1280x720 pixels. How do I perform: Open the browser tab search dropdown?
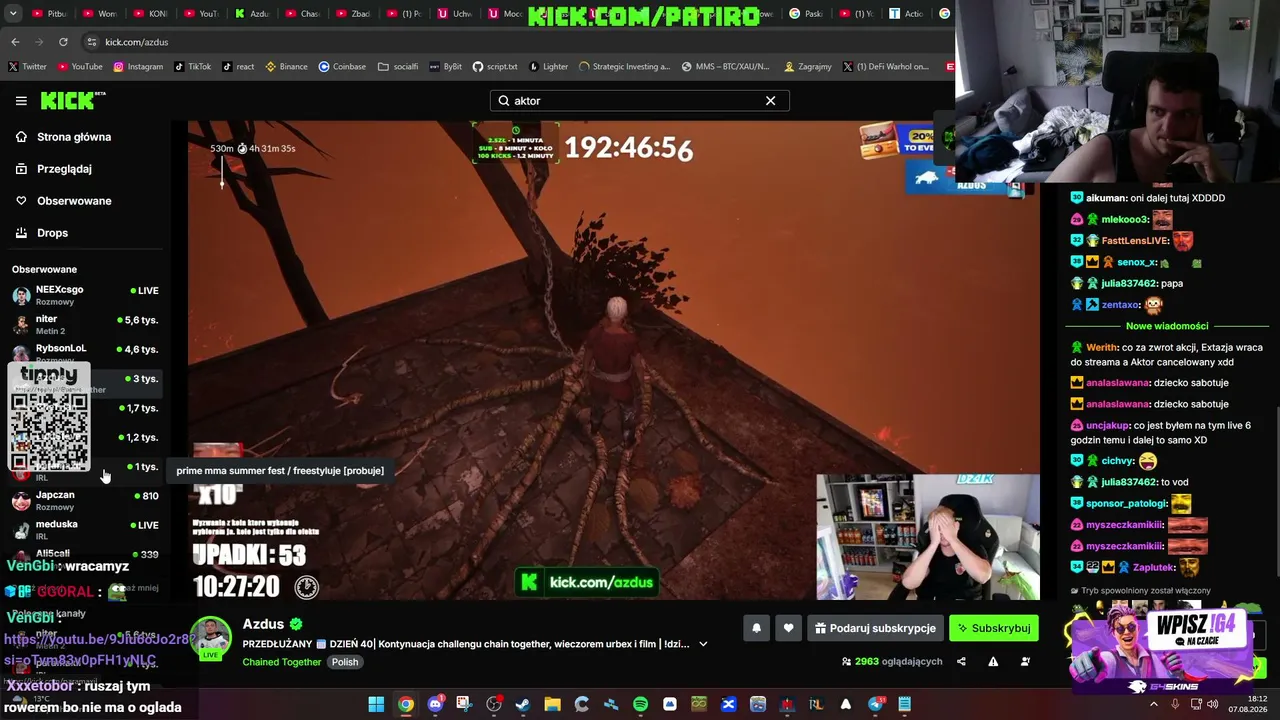[13, 14]
